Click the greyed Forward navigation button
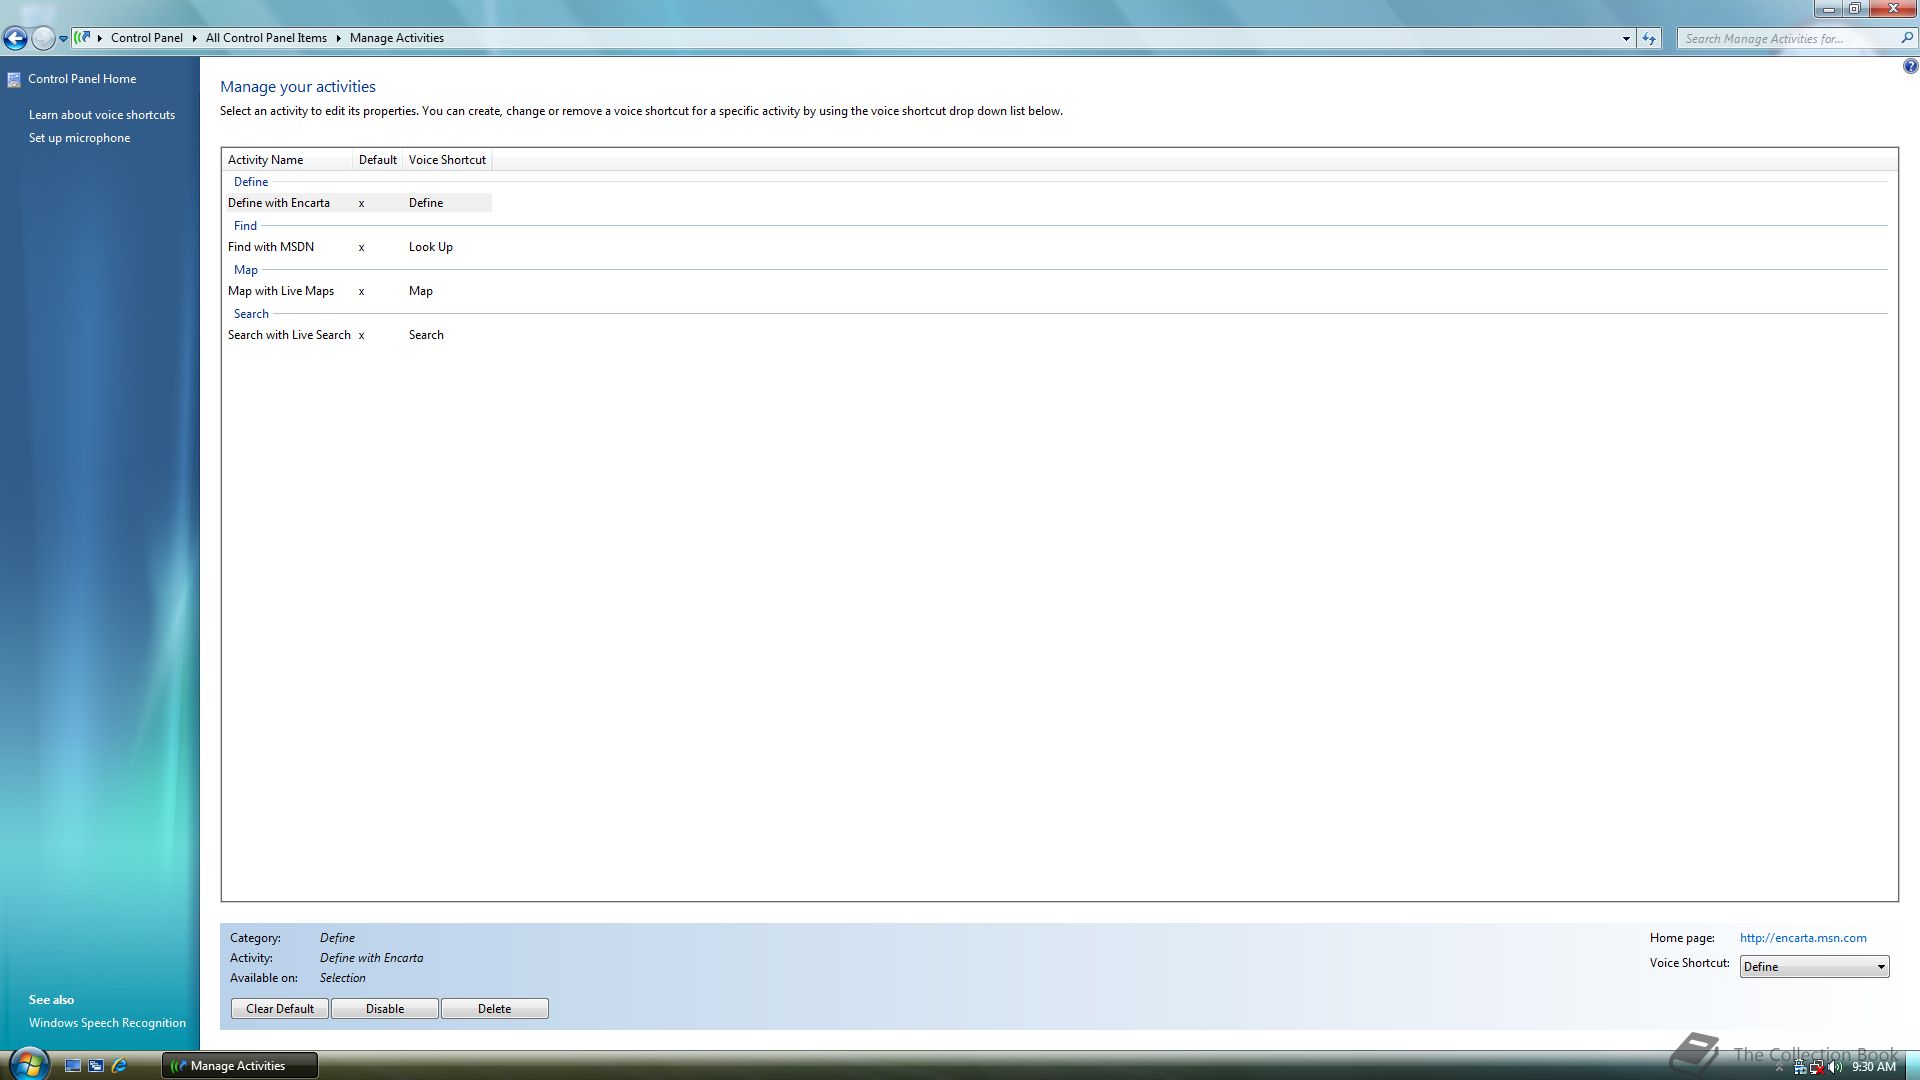The image size is (1920, 1080). coord(43,38)
